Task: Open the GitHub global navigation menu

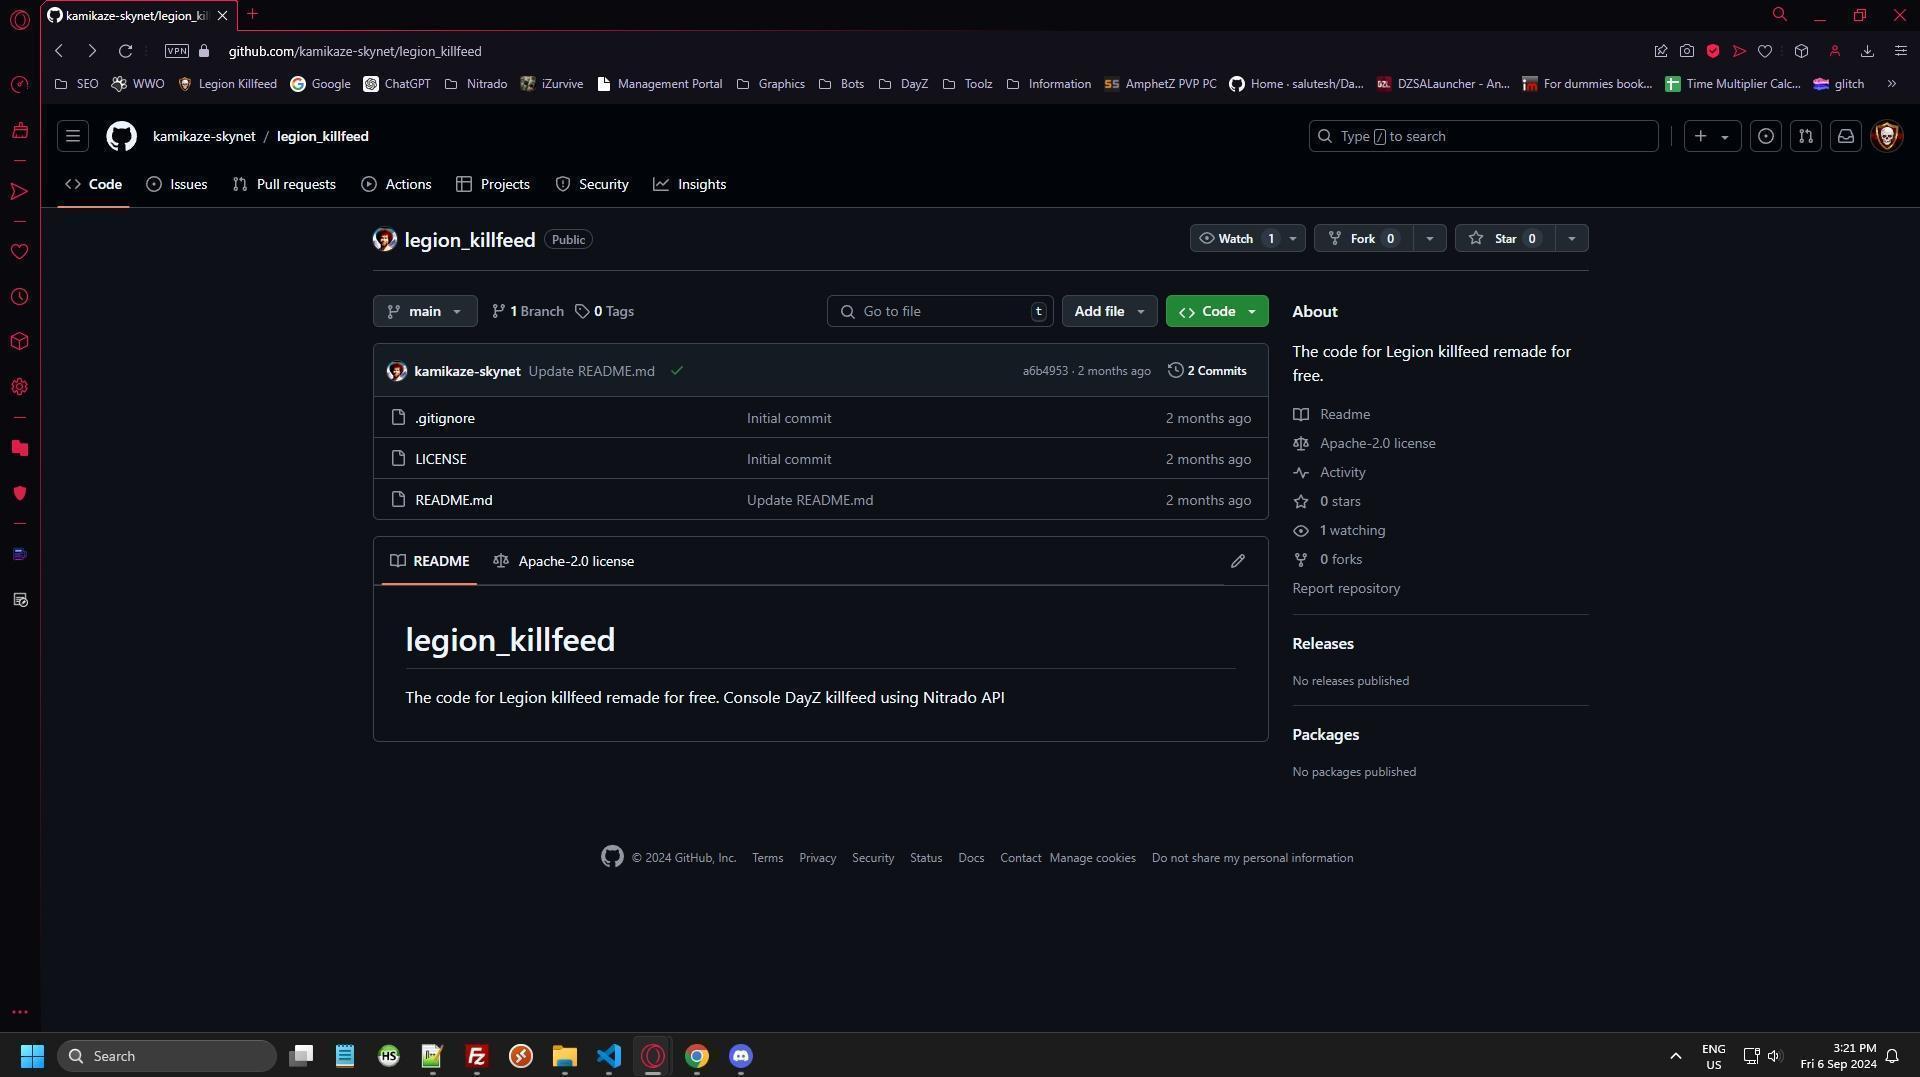Action: point(73,136)
